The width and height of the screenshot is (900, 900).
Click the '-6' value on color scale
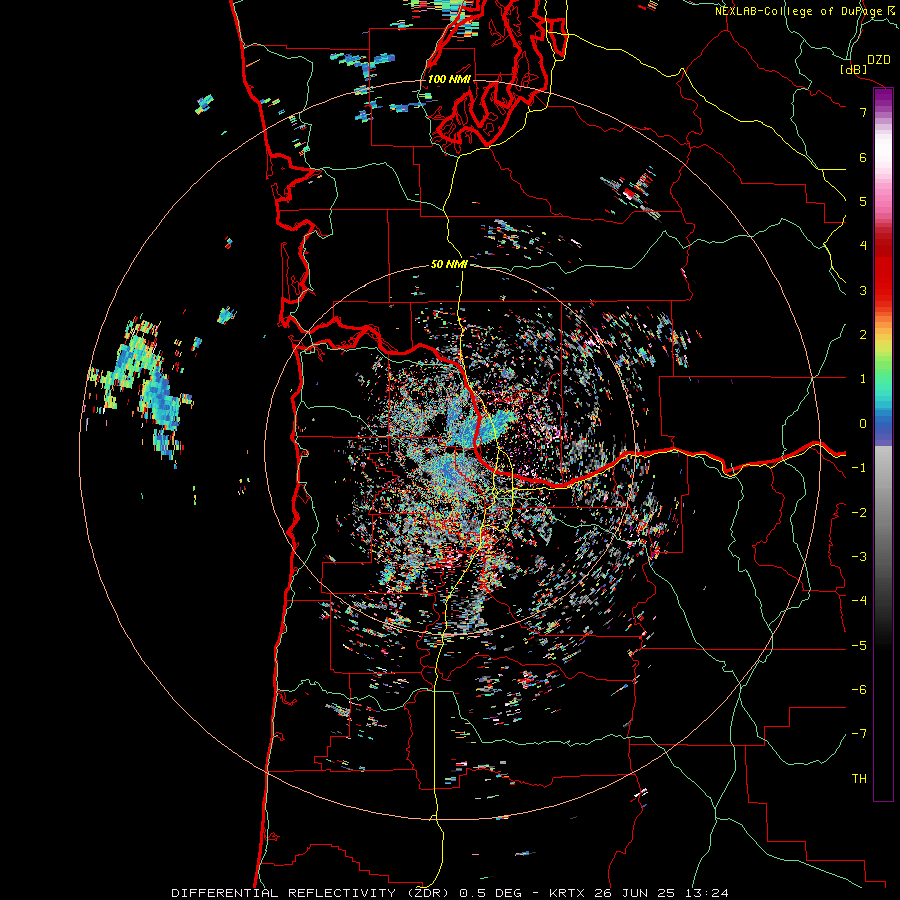click(859, 690)
